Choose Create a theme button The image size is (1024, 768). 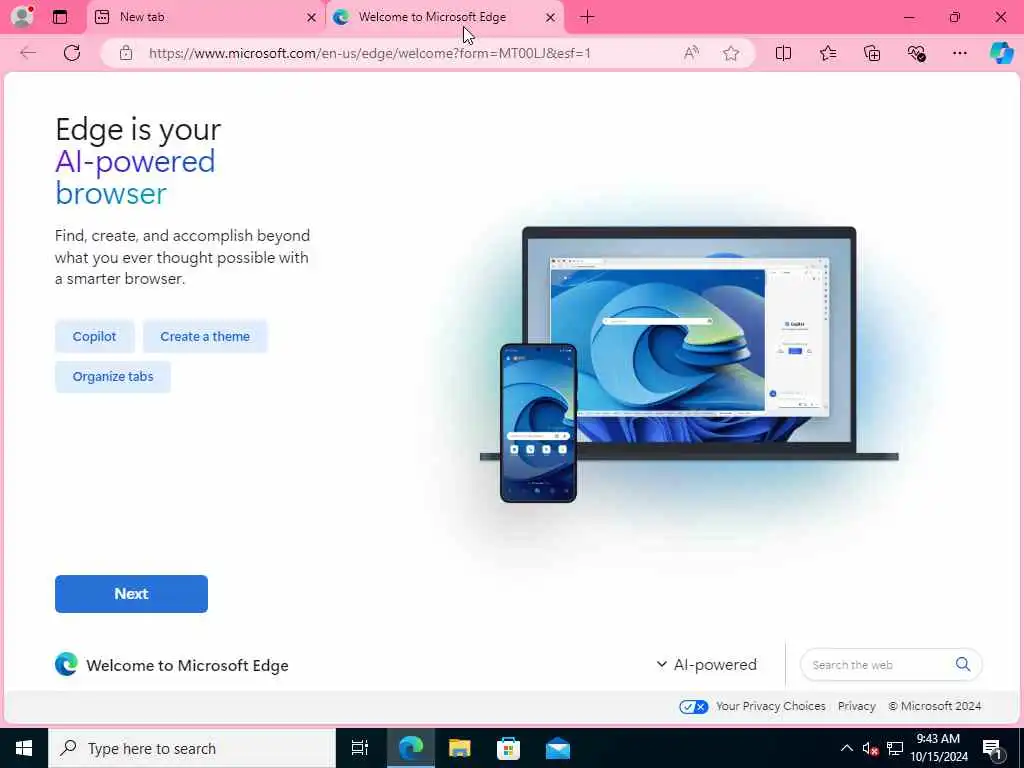point(205,336)
